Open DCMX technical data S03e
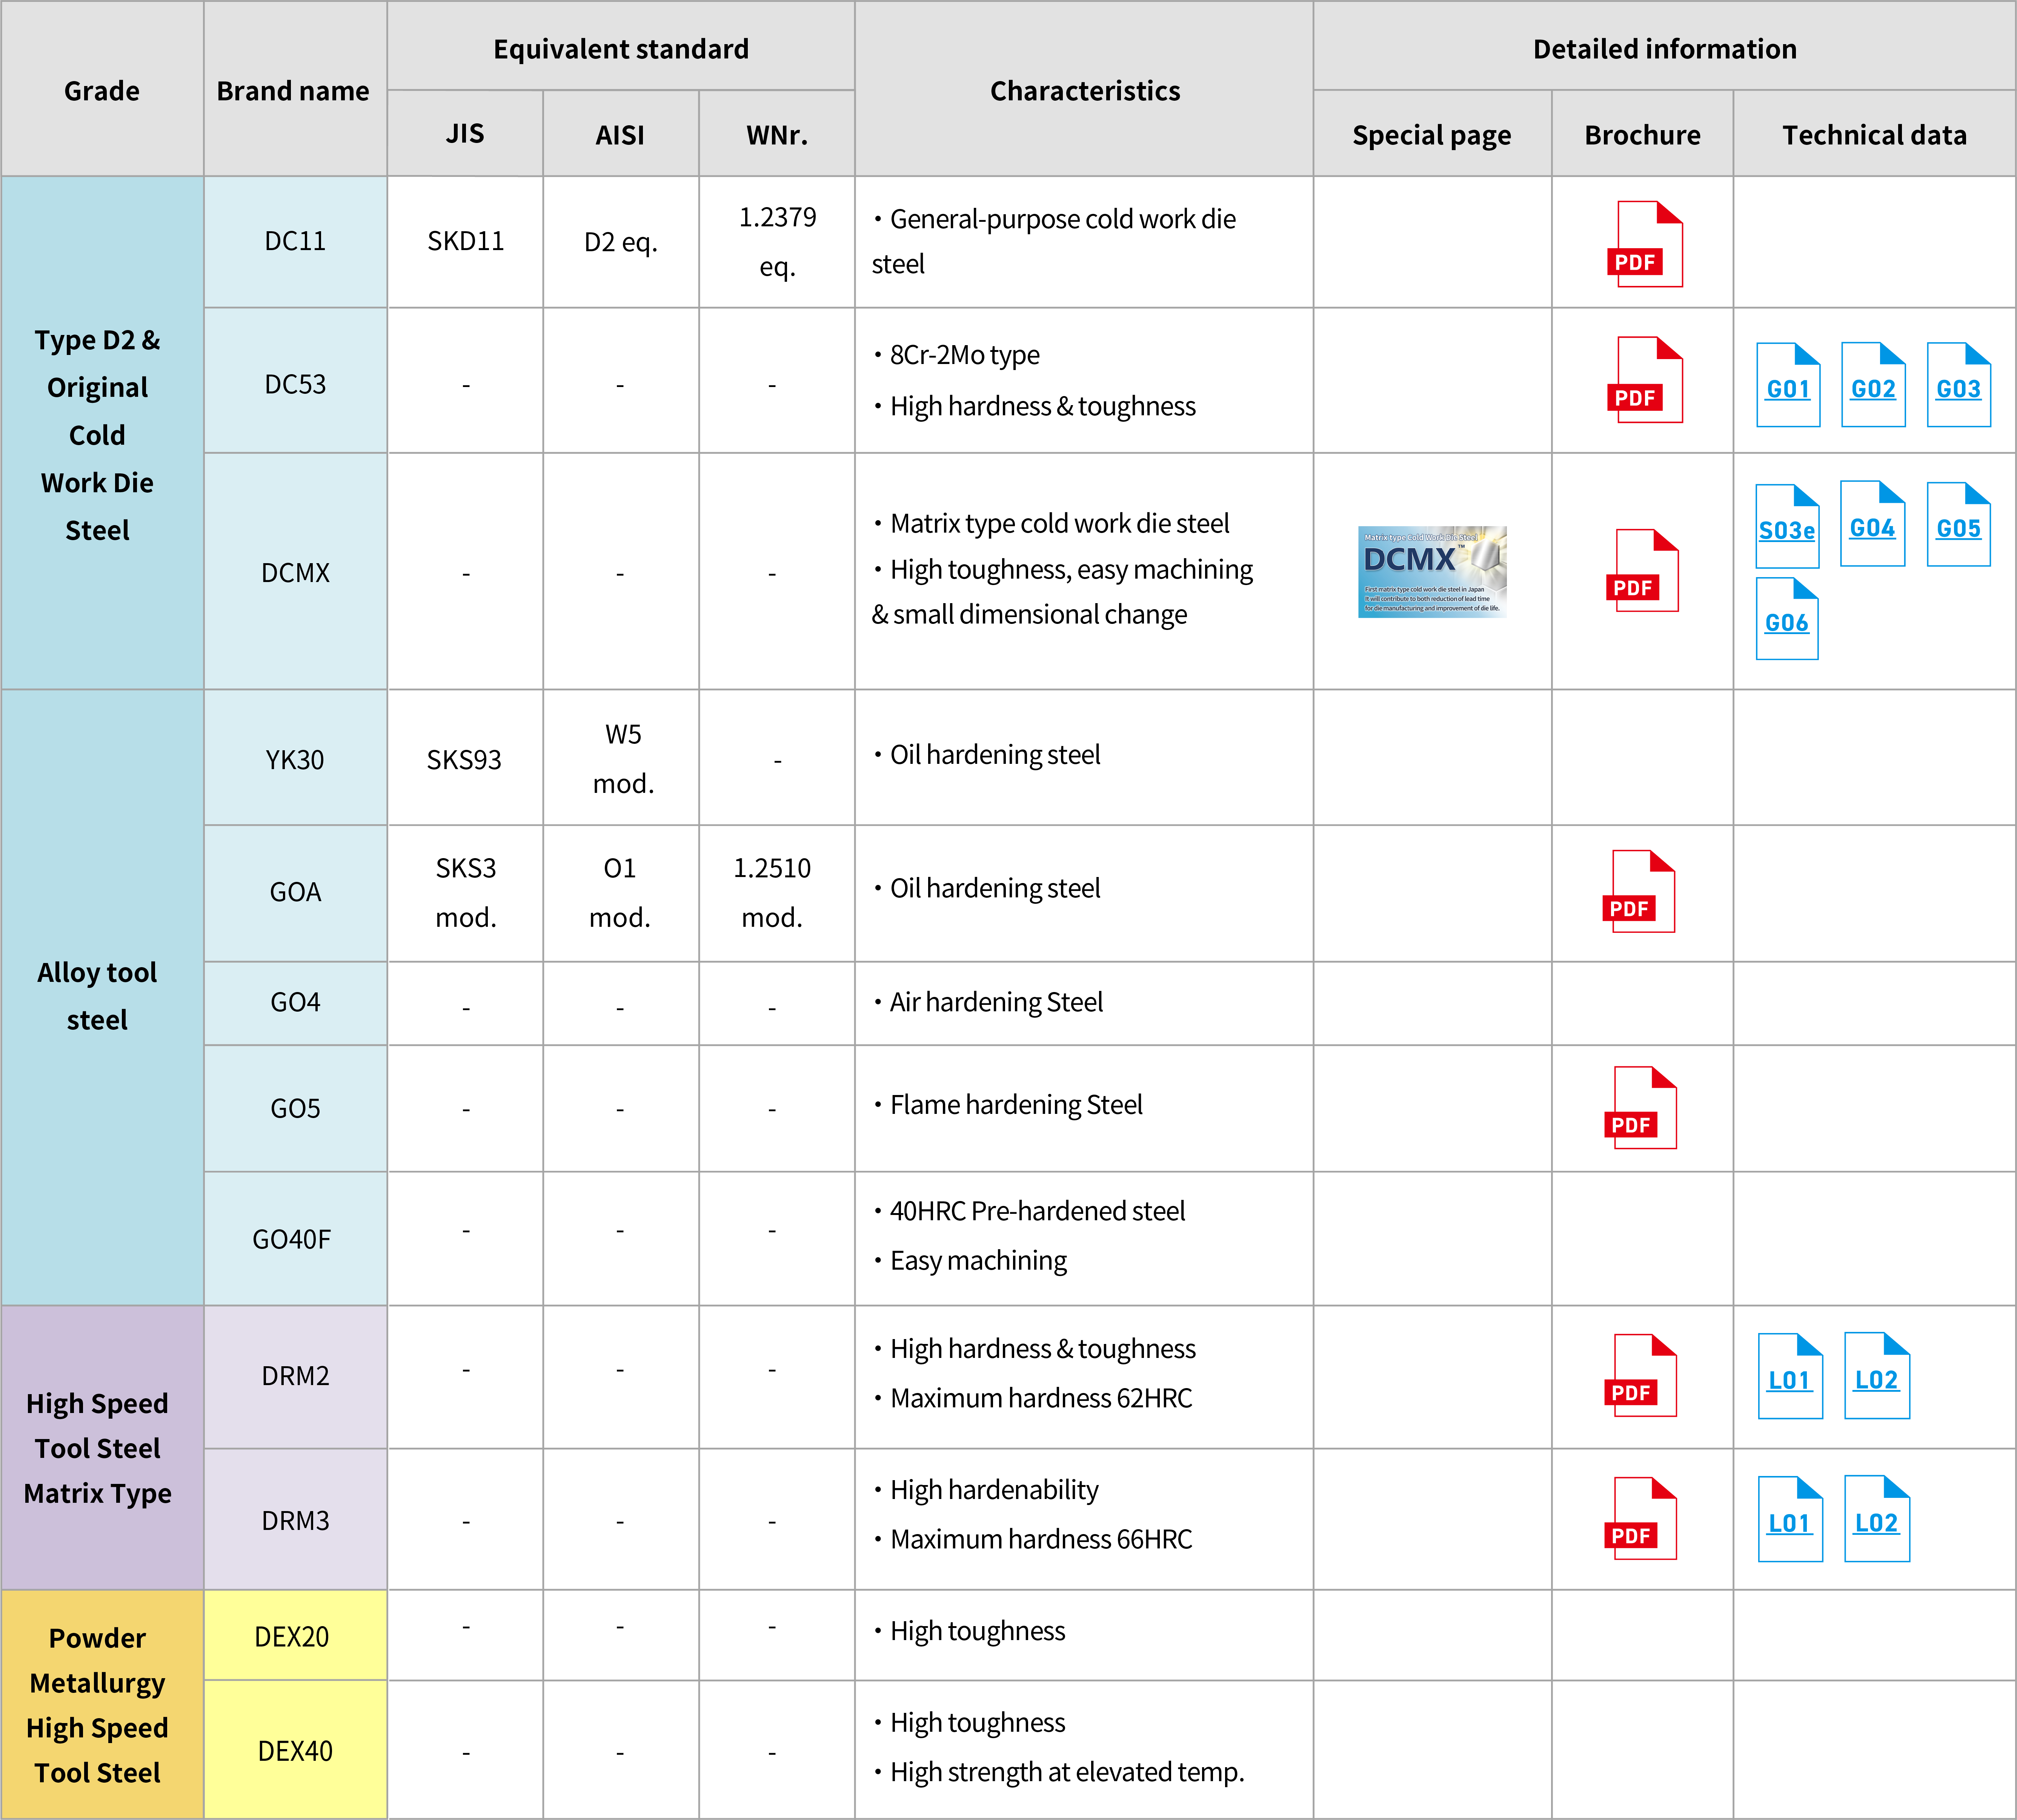2017x1820 pixels. 1787,526
